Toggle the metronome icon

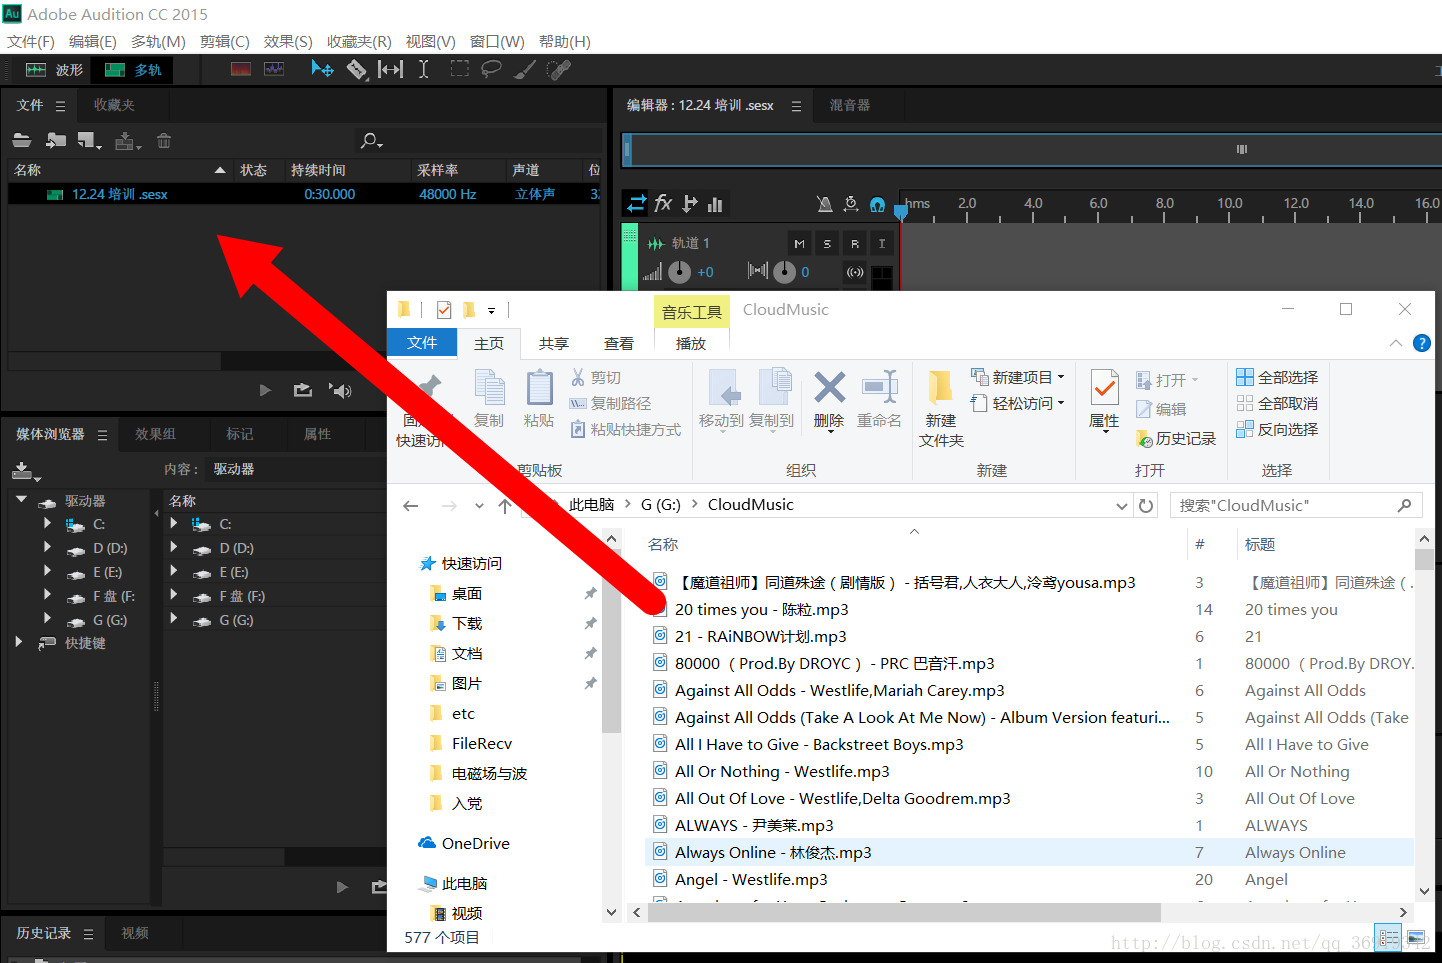tap(825, 204)
